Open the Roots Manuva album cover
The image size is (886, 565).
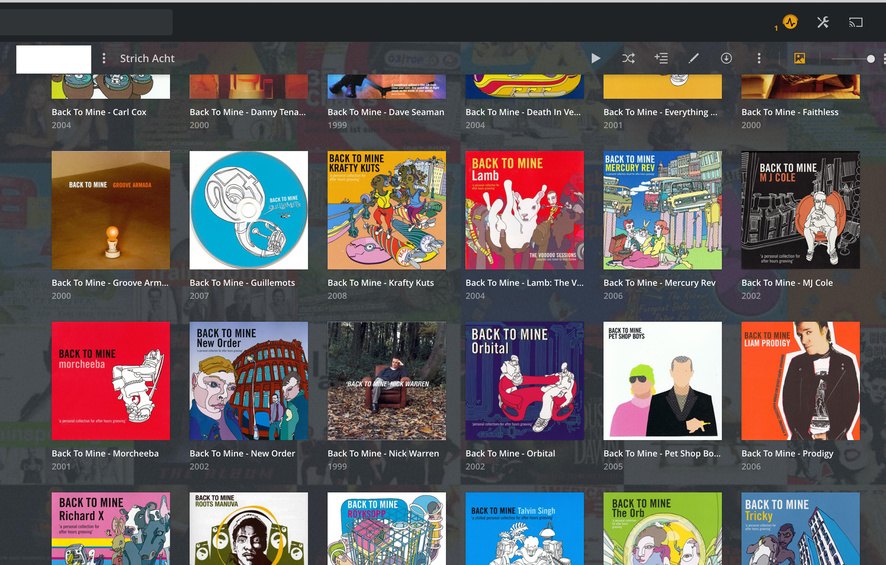[249, 528]
